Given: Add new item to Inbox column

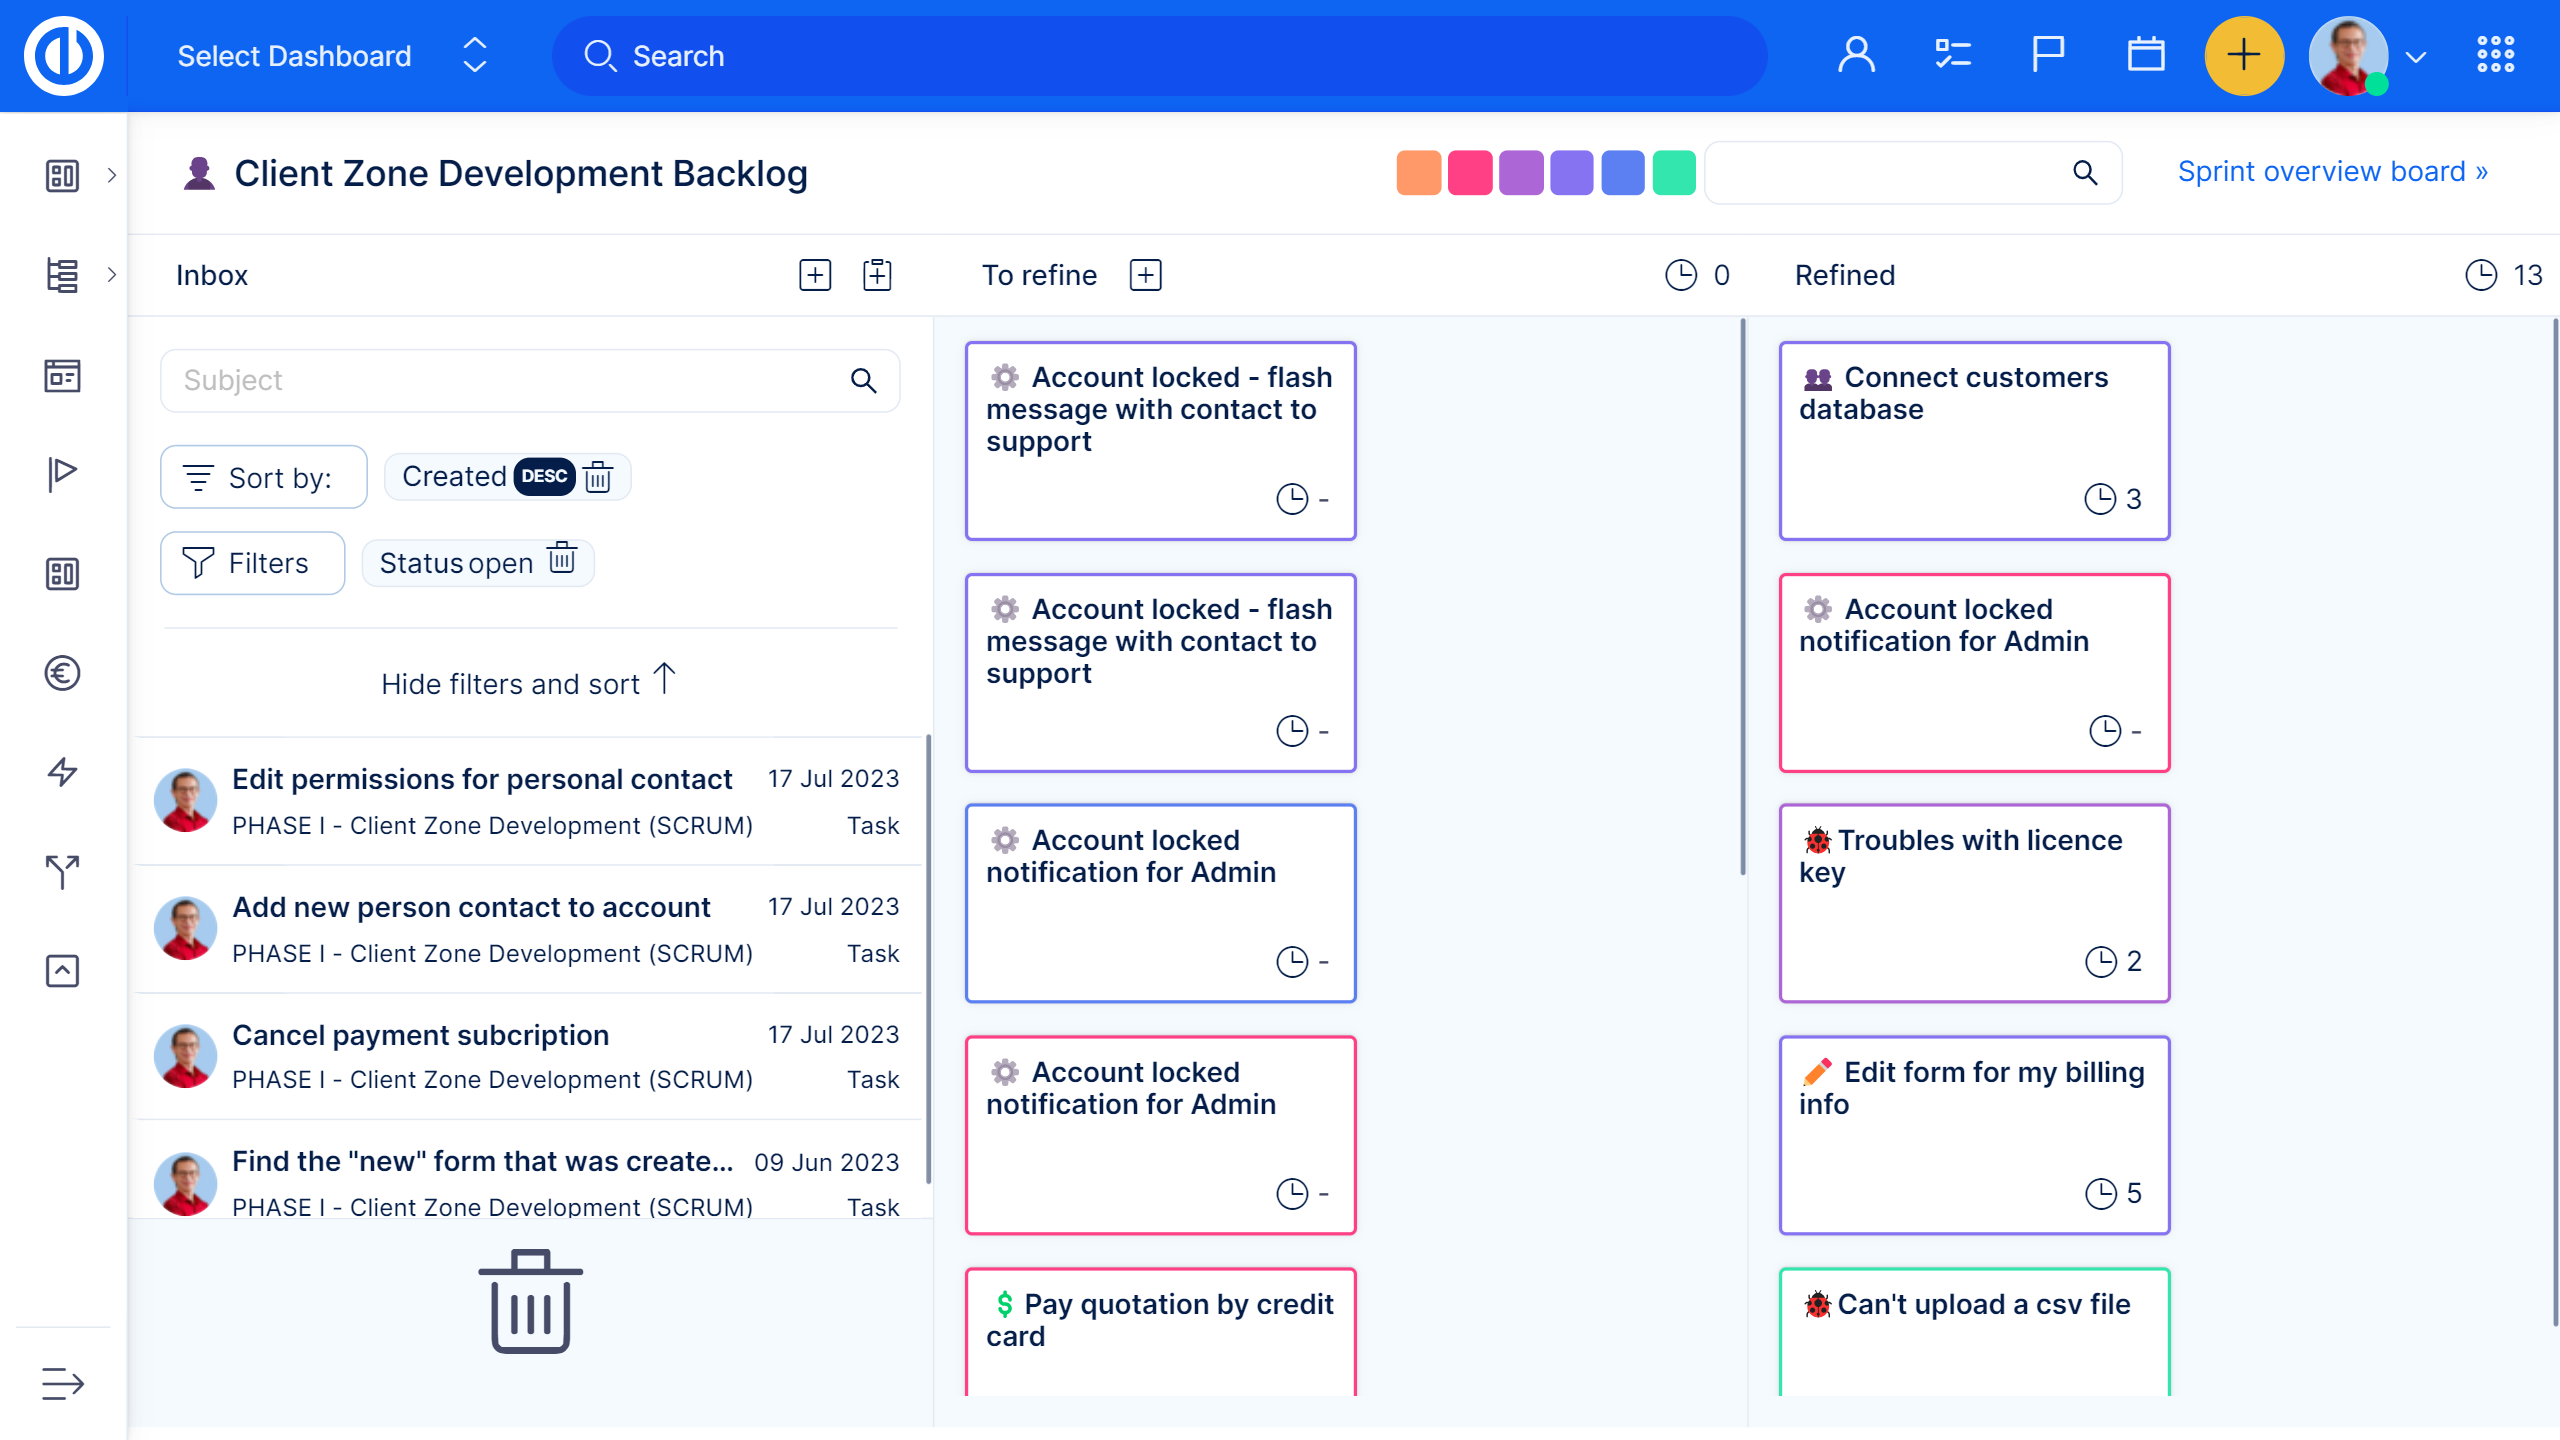Looking at the screenshot, I should point(815,275).
